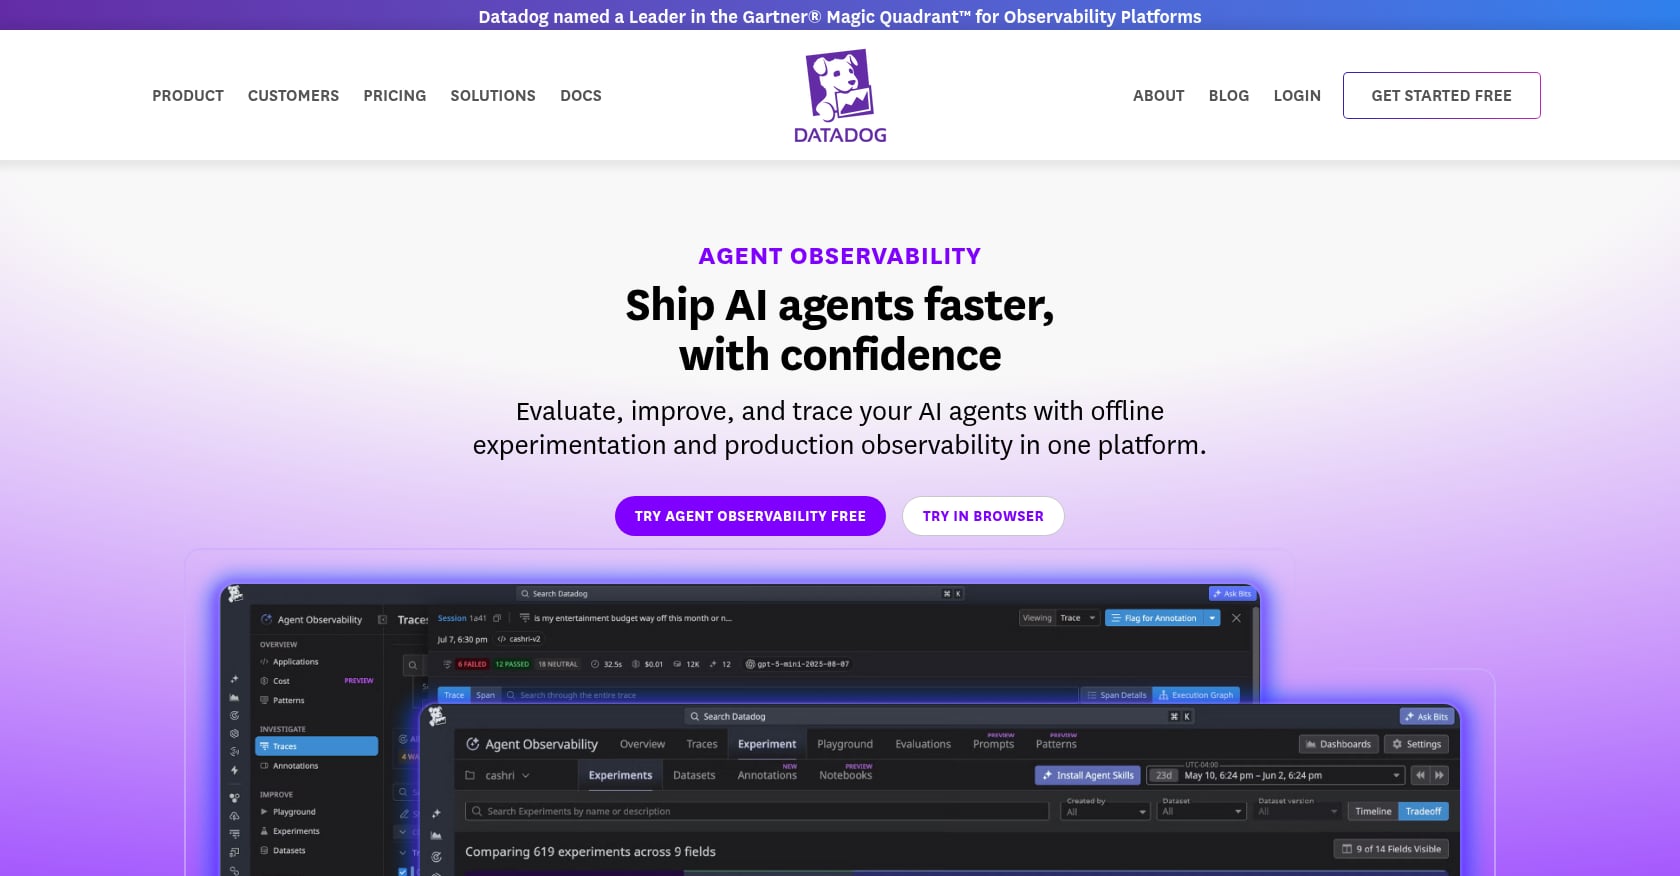Click the chart icon in the front window's left rail
This screenshot has height=876, width=1680.
436,835
